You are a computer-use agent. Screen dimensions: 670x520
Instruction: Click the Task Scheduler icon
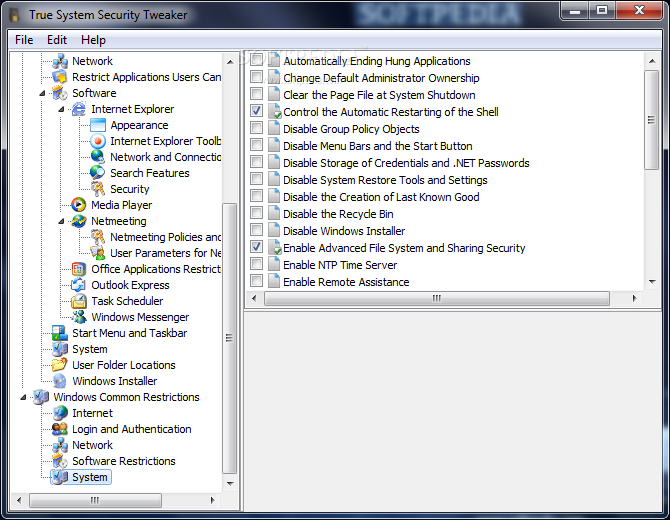(79, 301)
